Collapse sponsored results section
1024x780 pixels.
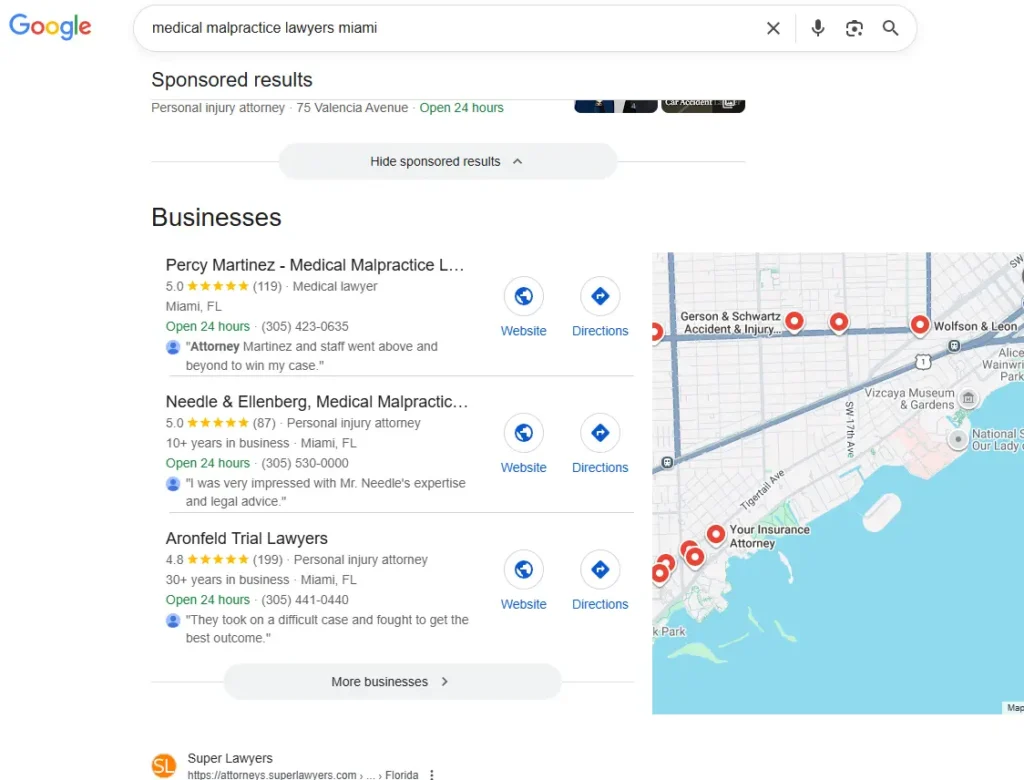pos(447,161)
